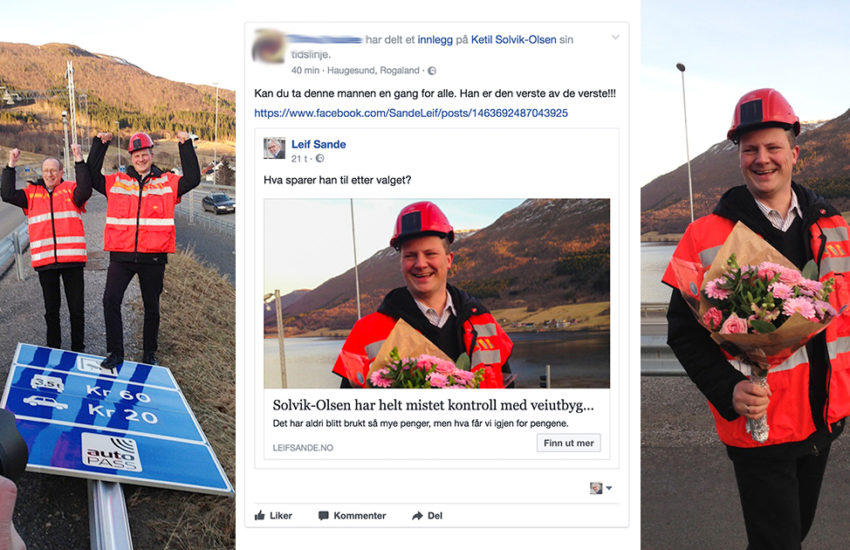Click the '21 t' shared post timestamp
The width and height of the screenshot is (850, 550).
coord(299,159)
